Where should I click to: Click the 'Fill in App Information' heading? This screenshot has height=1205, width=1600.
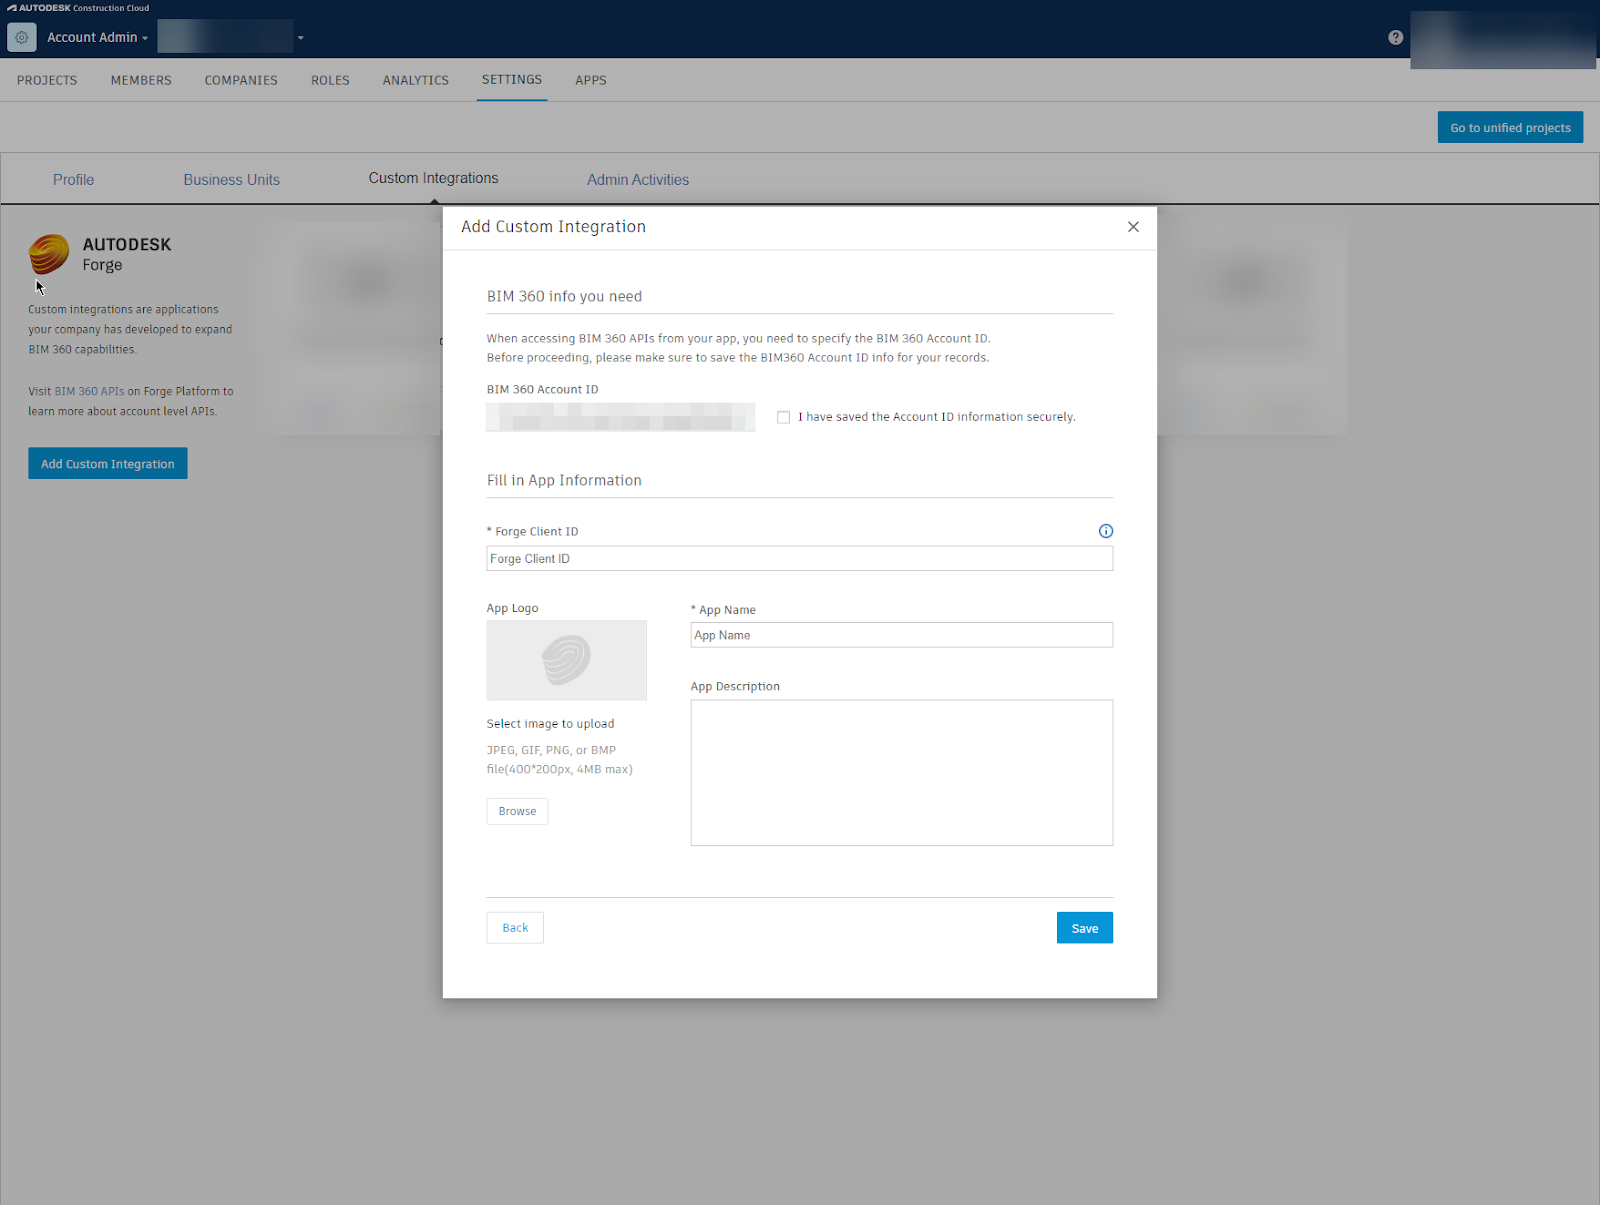pyautogui.click(x=564, y=480)
